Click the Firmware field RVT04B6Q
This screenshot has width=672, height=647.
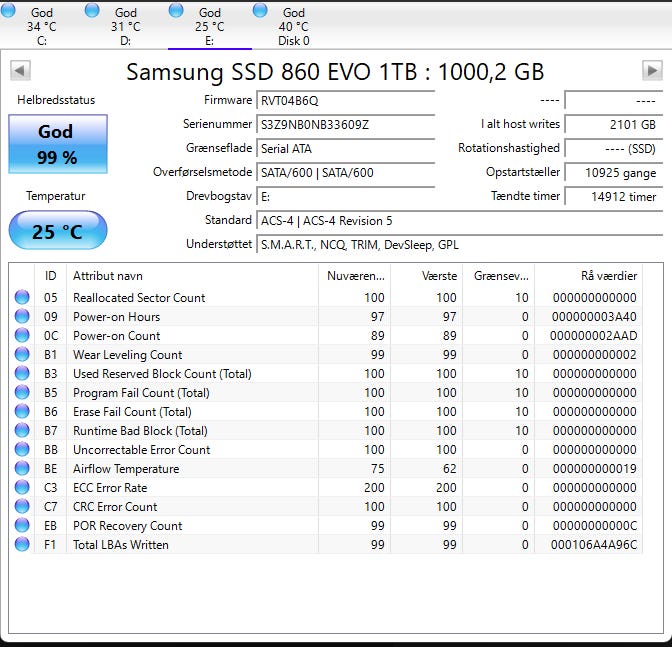(345, 101)
